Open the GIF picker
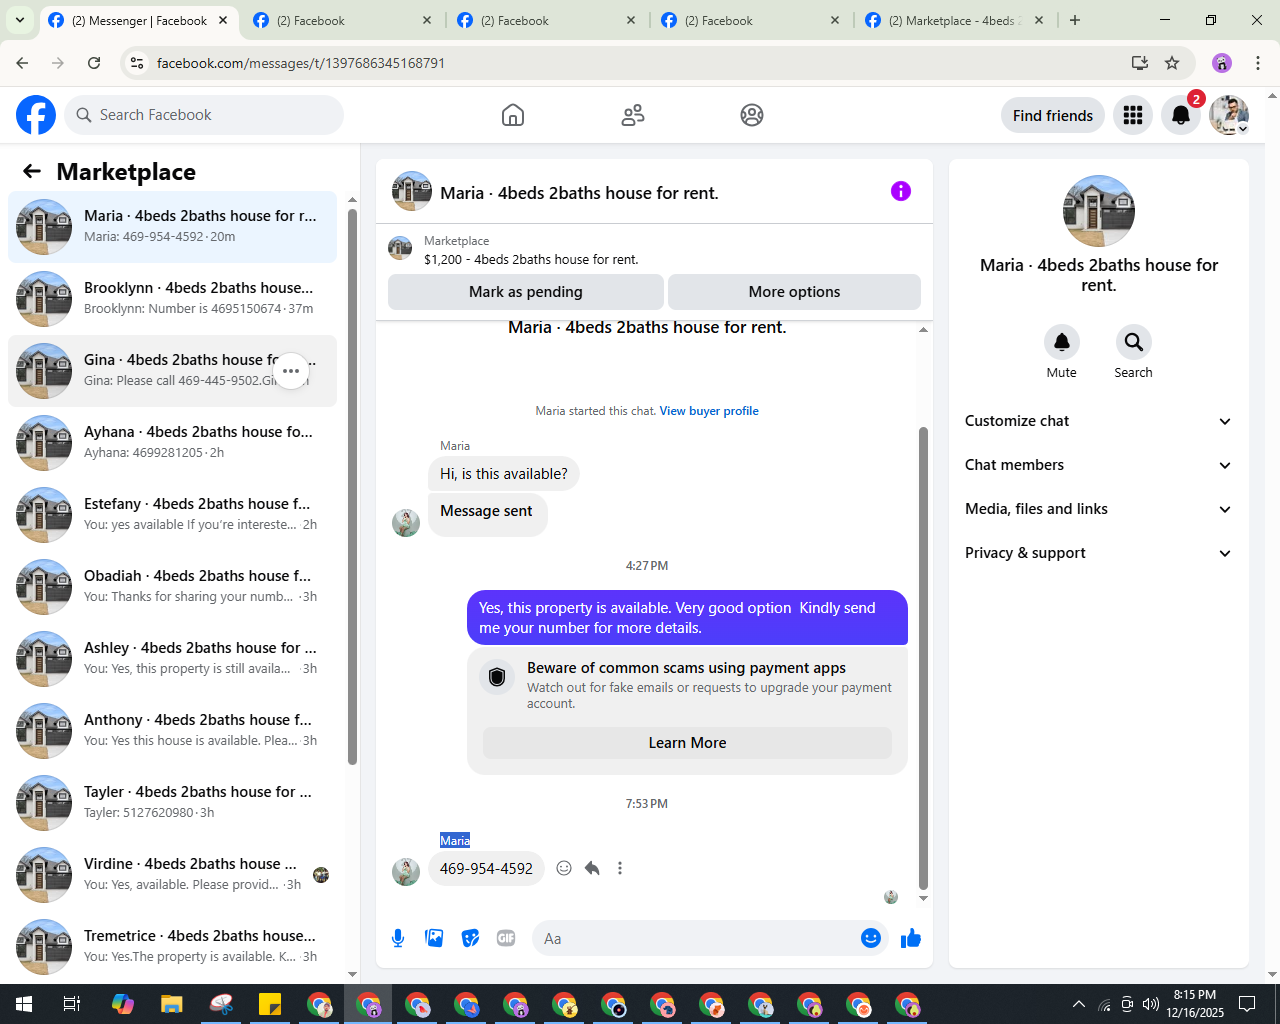Image resolution: width=1280 pixels, height=1024 pixels. [x=506, y=938]
